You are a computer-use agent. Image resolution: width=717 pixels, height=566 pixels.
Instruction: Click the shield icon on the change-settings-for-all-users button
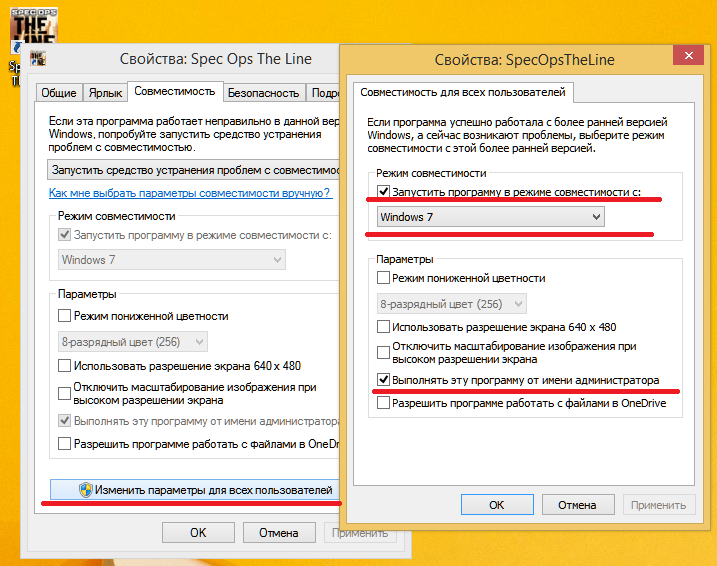point(86,490)
